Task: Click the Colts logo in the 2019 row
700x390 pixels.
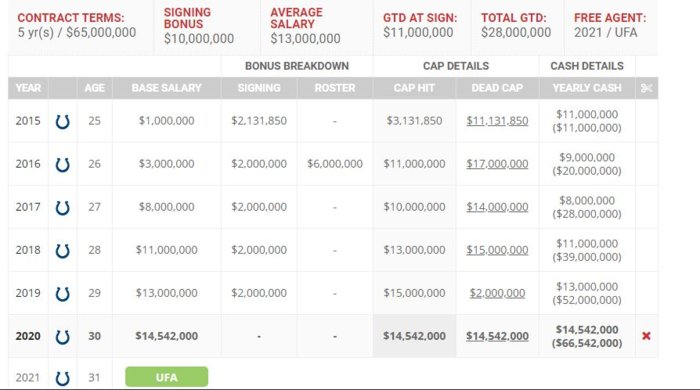Action: tap(62, 294)
